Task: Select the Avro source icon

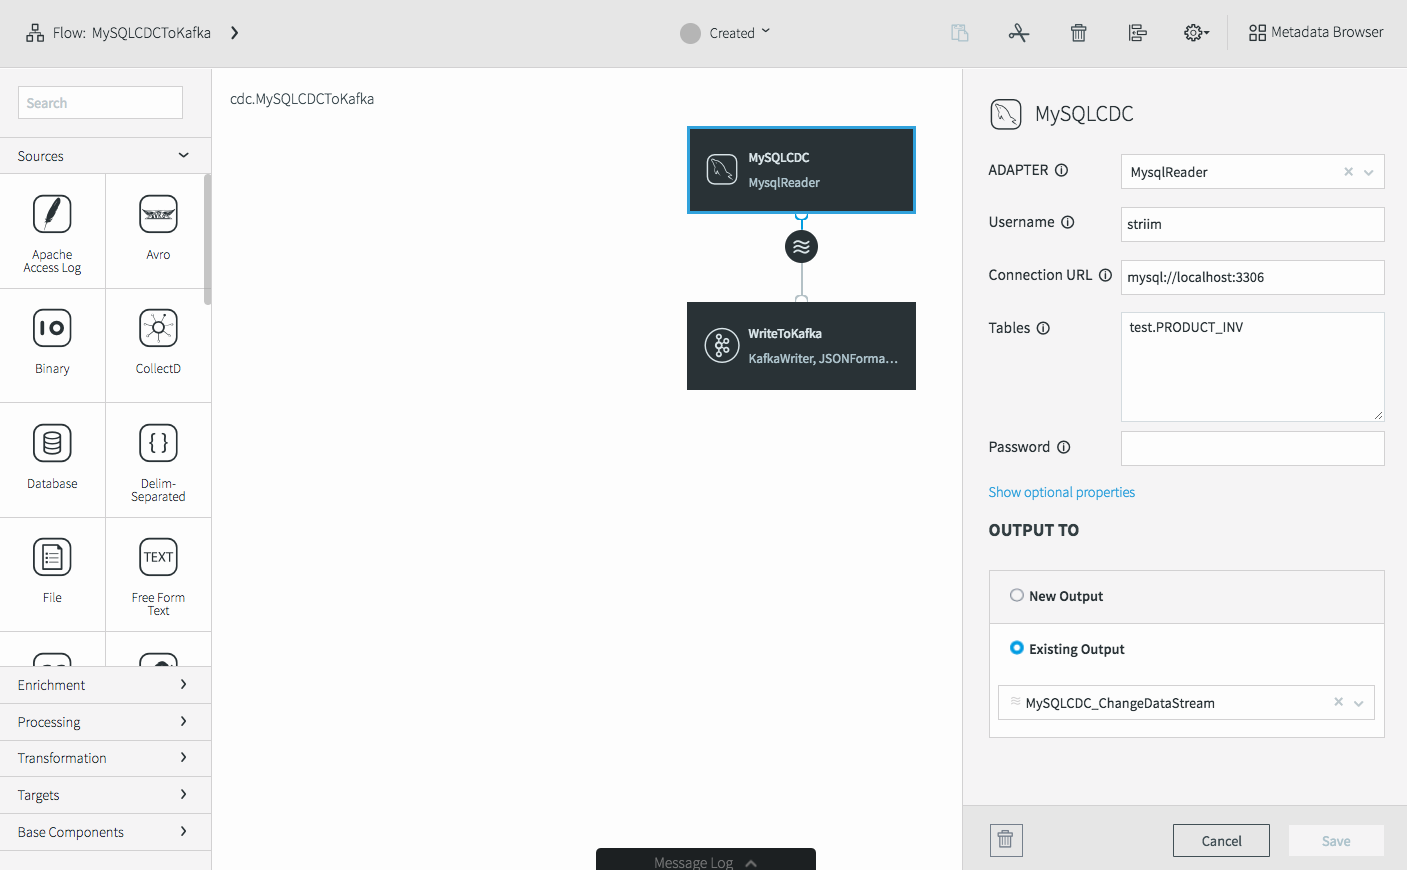Action: coord(158,214)
